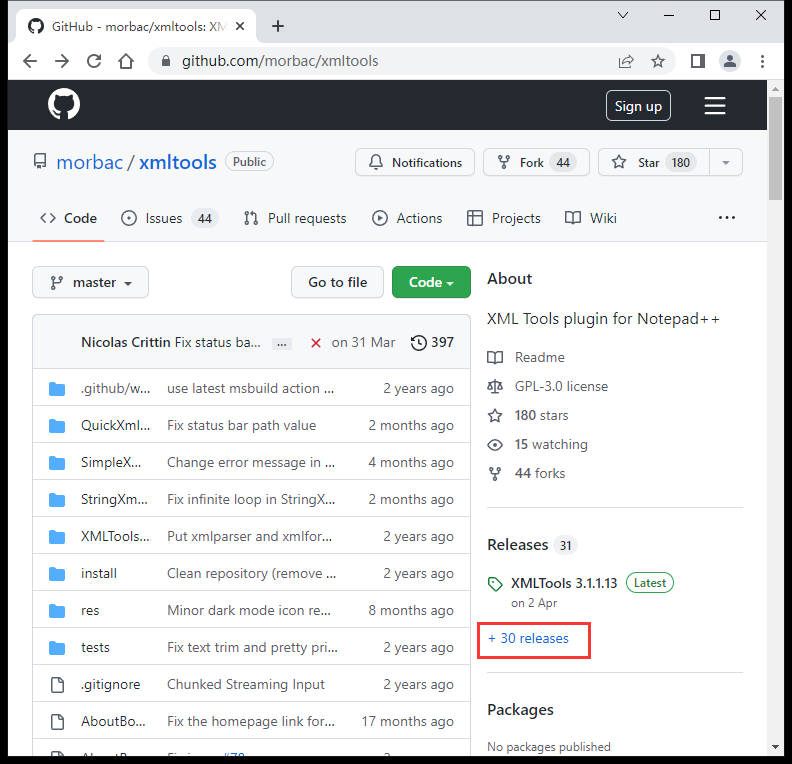Bookmark this page with the star icon
Viewport: 792px width, 764px height.
[658, 61]
